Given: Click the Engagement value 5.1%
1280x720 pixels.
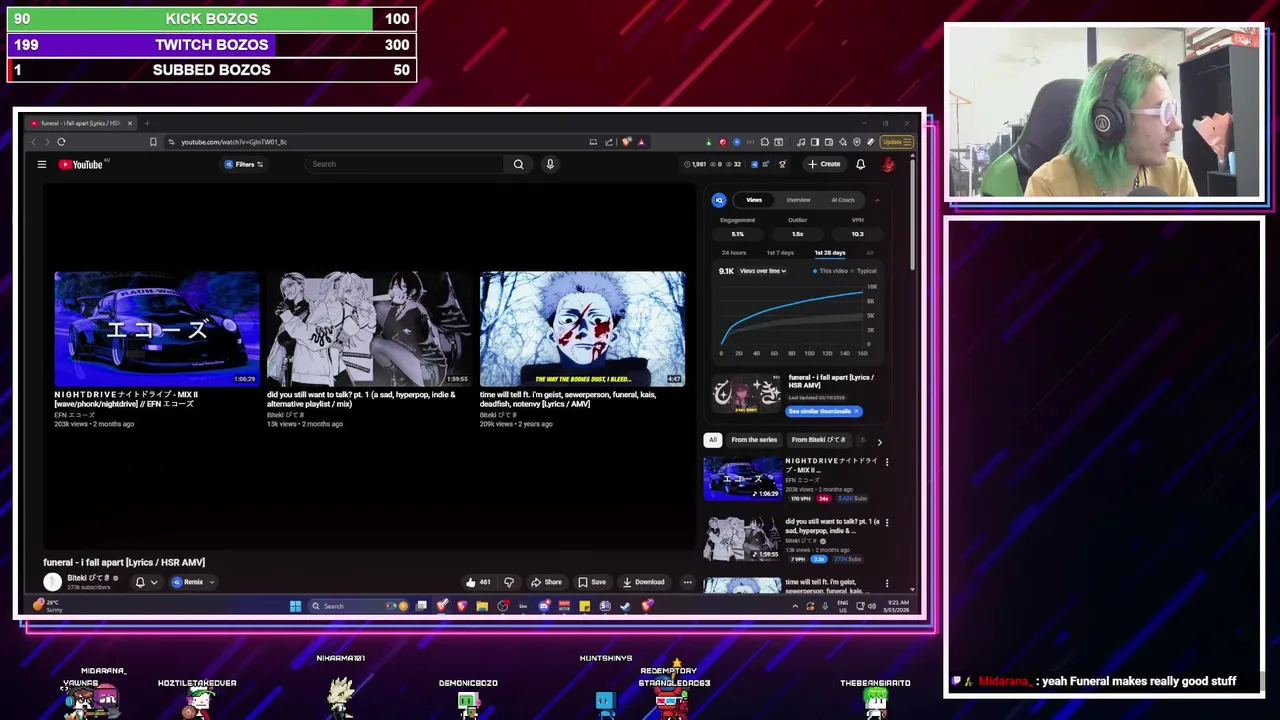Looking at the screenshot, I should point(738,234).
